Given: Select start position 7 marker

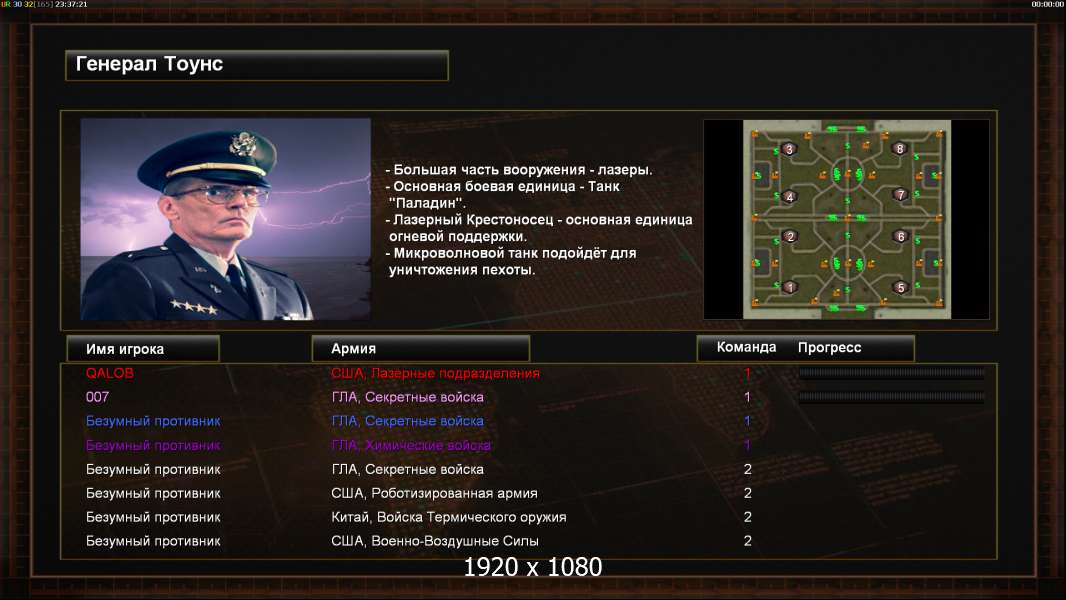Looking at the screenshot, I should click(901, 195).
